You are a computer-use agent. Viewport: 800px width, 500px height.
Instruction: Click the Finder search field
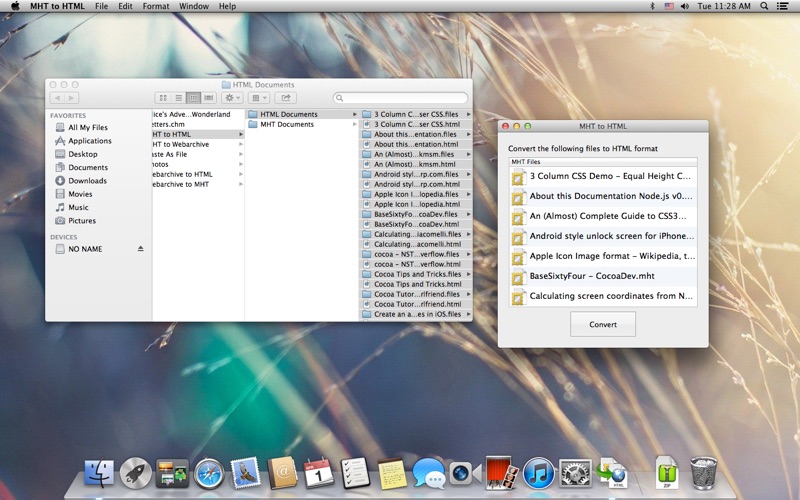(x=401, y=98)
